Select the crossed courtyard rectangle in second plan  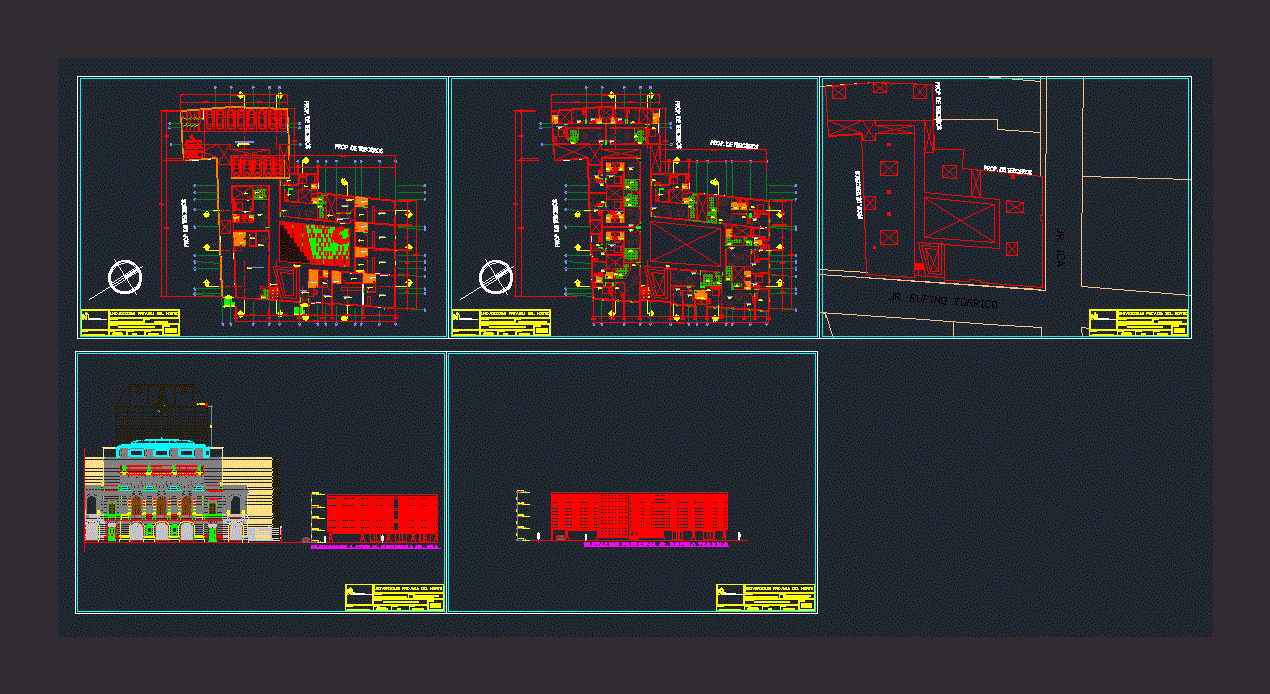[686, 243]
